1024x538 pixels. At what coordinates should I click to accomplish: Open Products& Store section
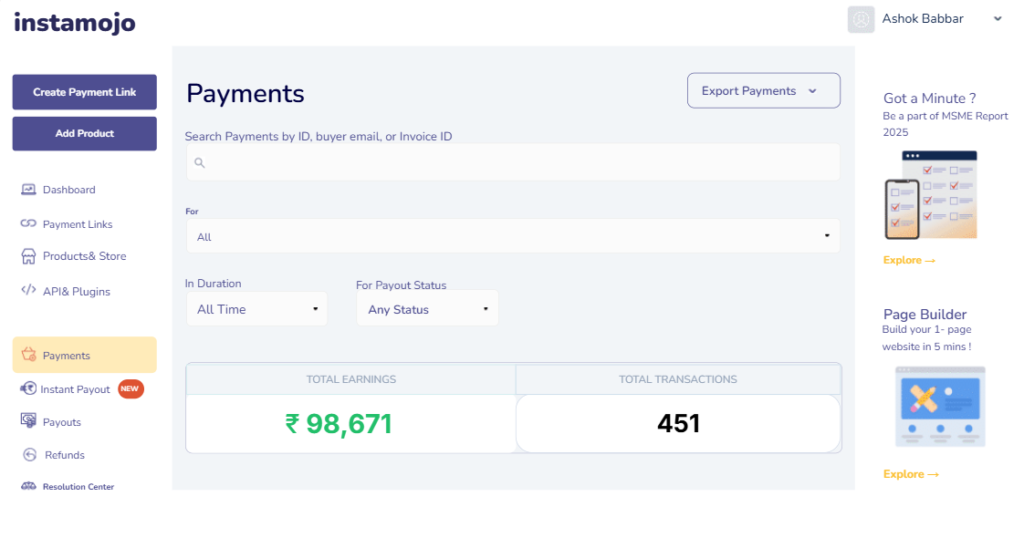coord(84,256)
